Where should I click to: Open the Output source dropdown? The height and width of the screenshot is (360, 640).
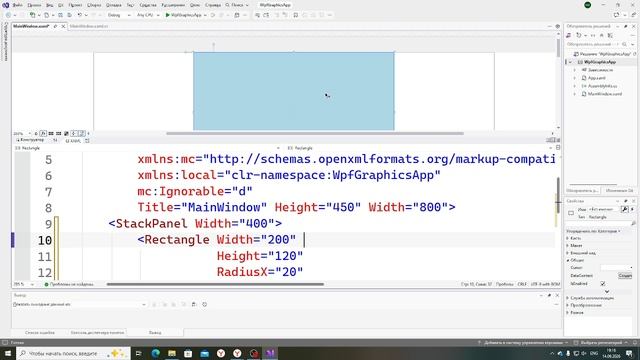(x=80, y=304)
